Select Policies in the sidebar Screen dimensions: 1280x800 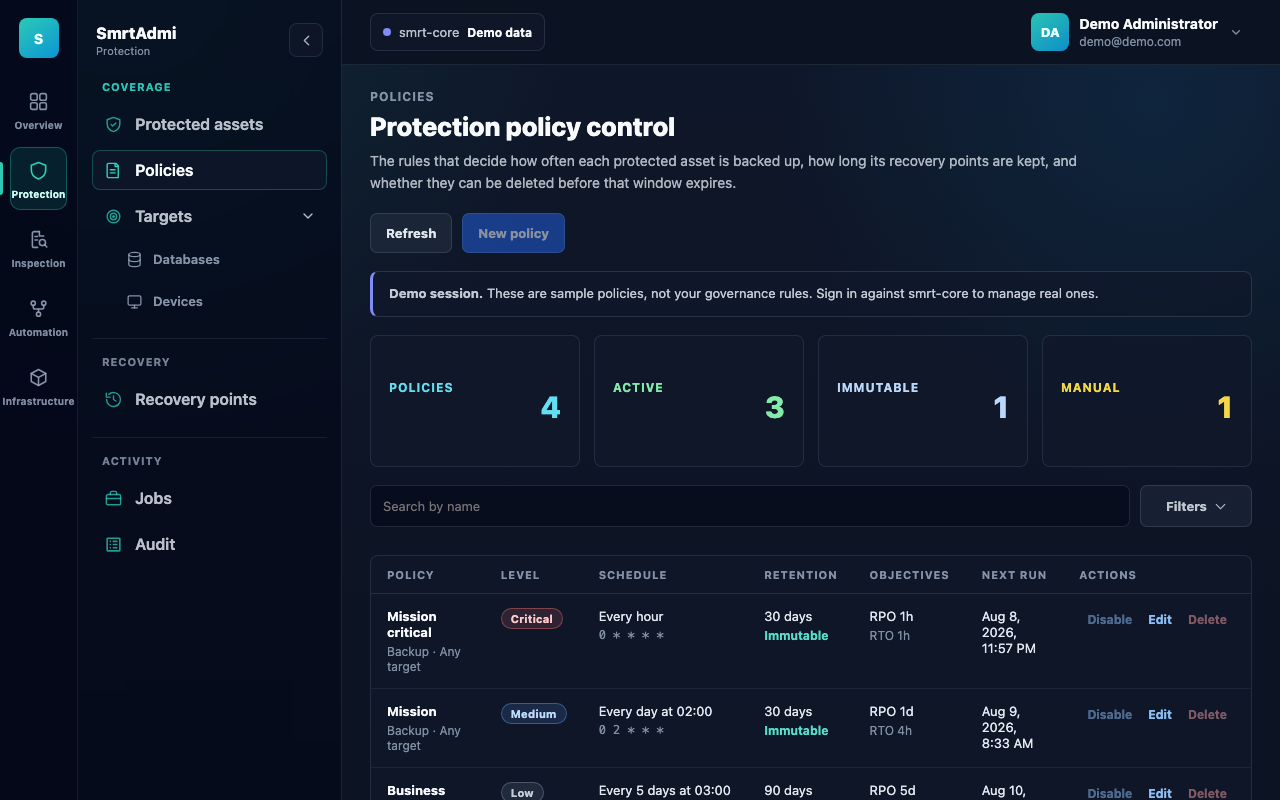point(209,170)
